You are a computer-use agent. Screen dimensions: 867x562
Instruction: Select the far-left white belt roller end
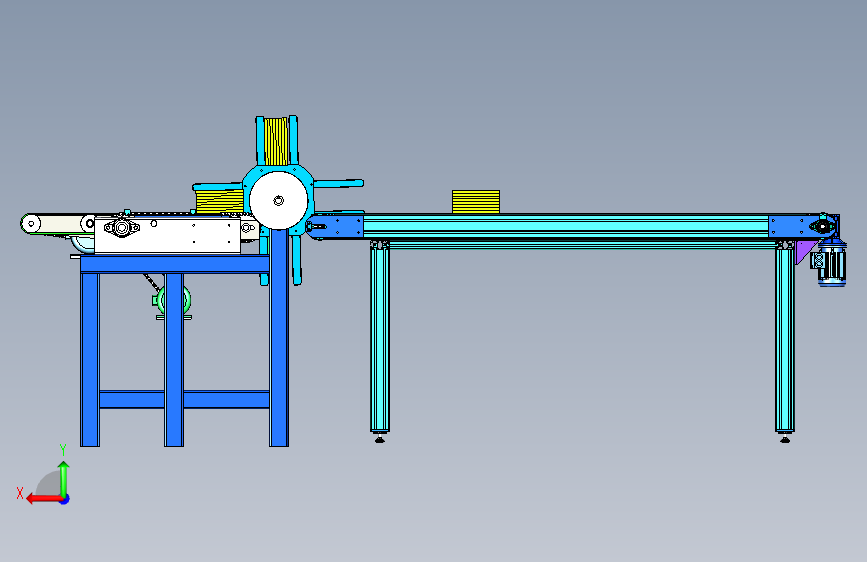[31, 223]
